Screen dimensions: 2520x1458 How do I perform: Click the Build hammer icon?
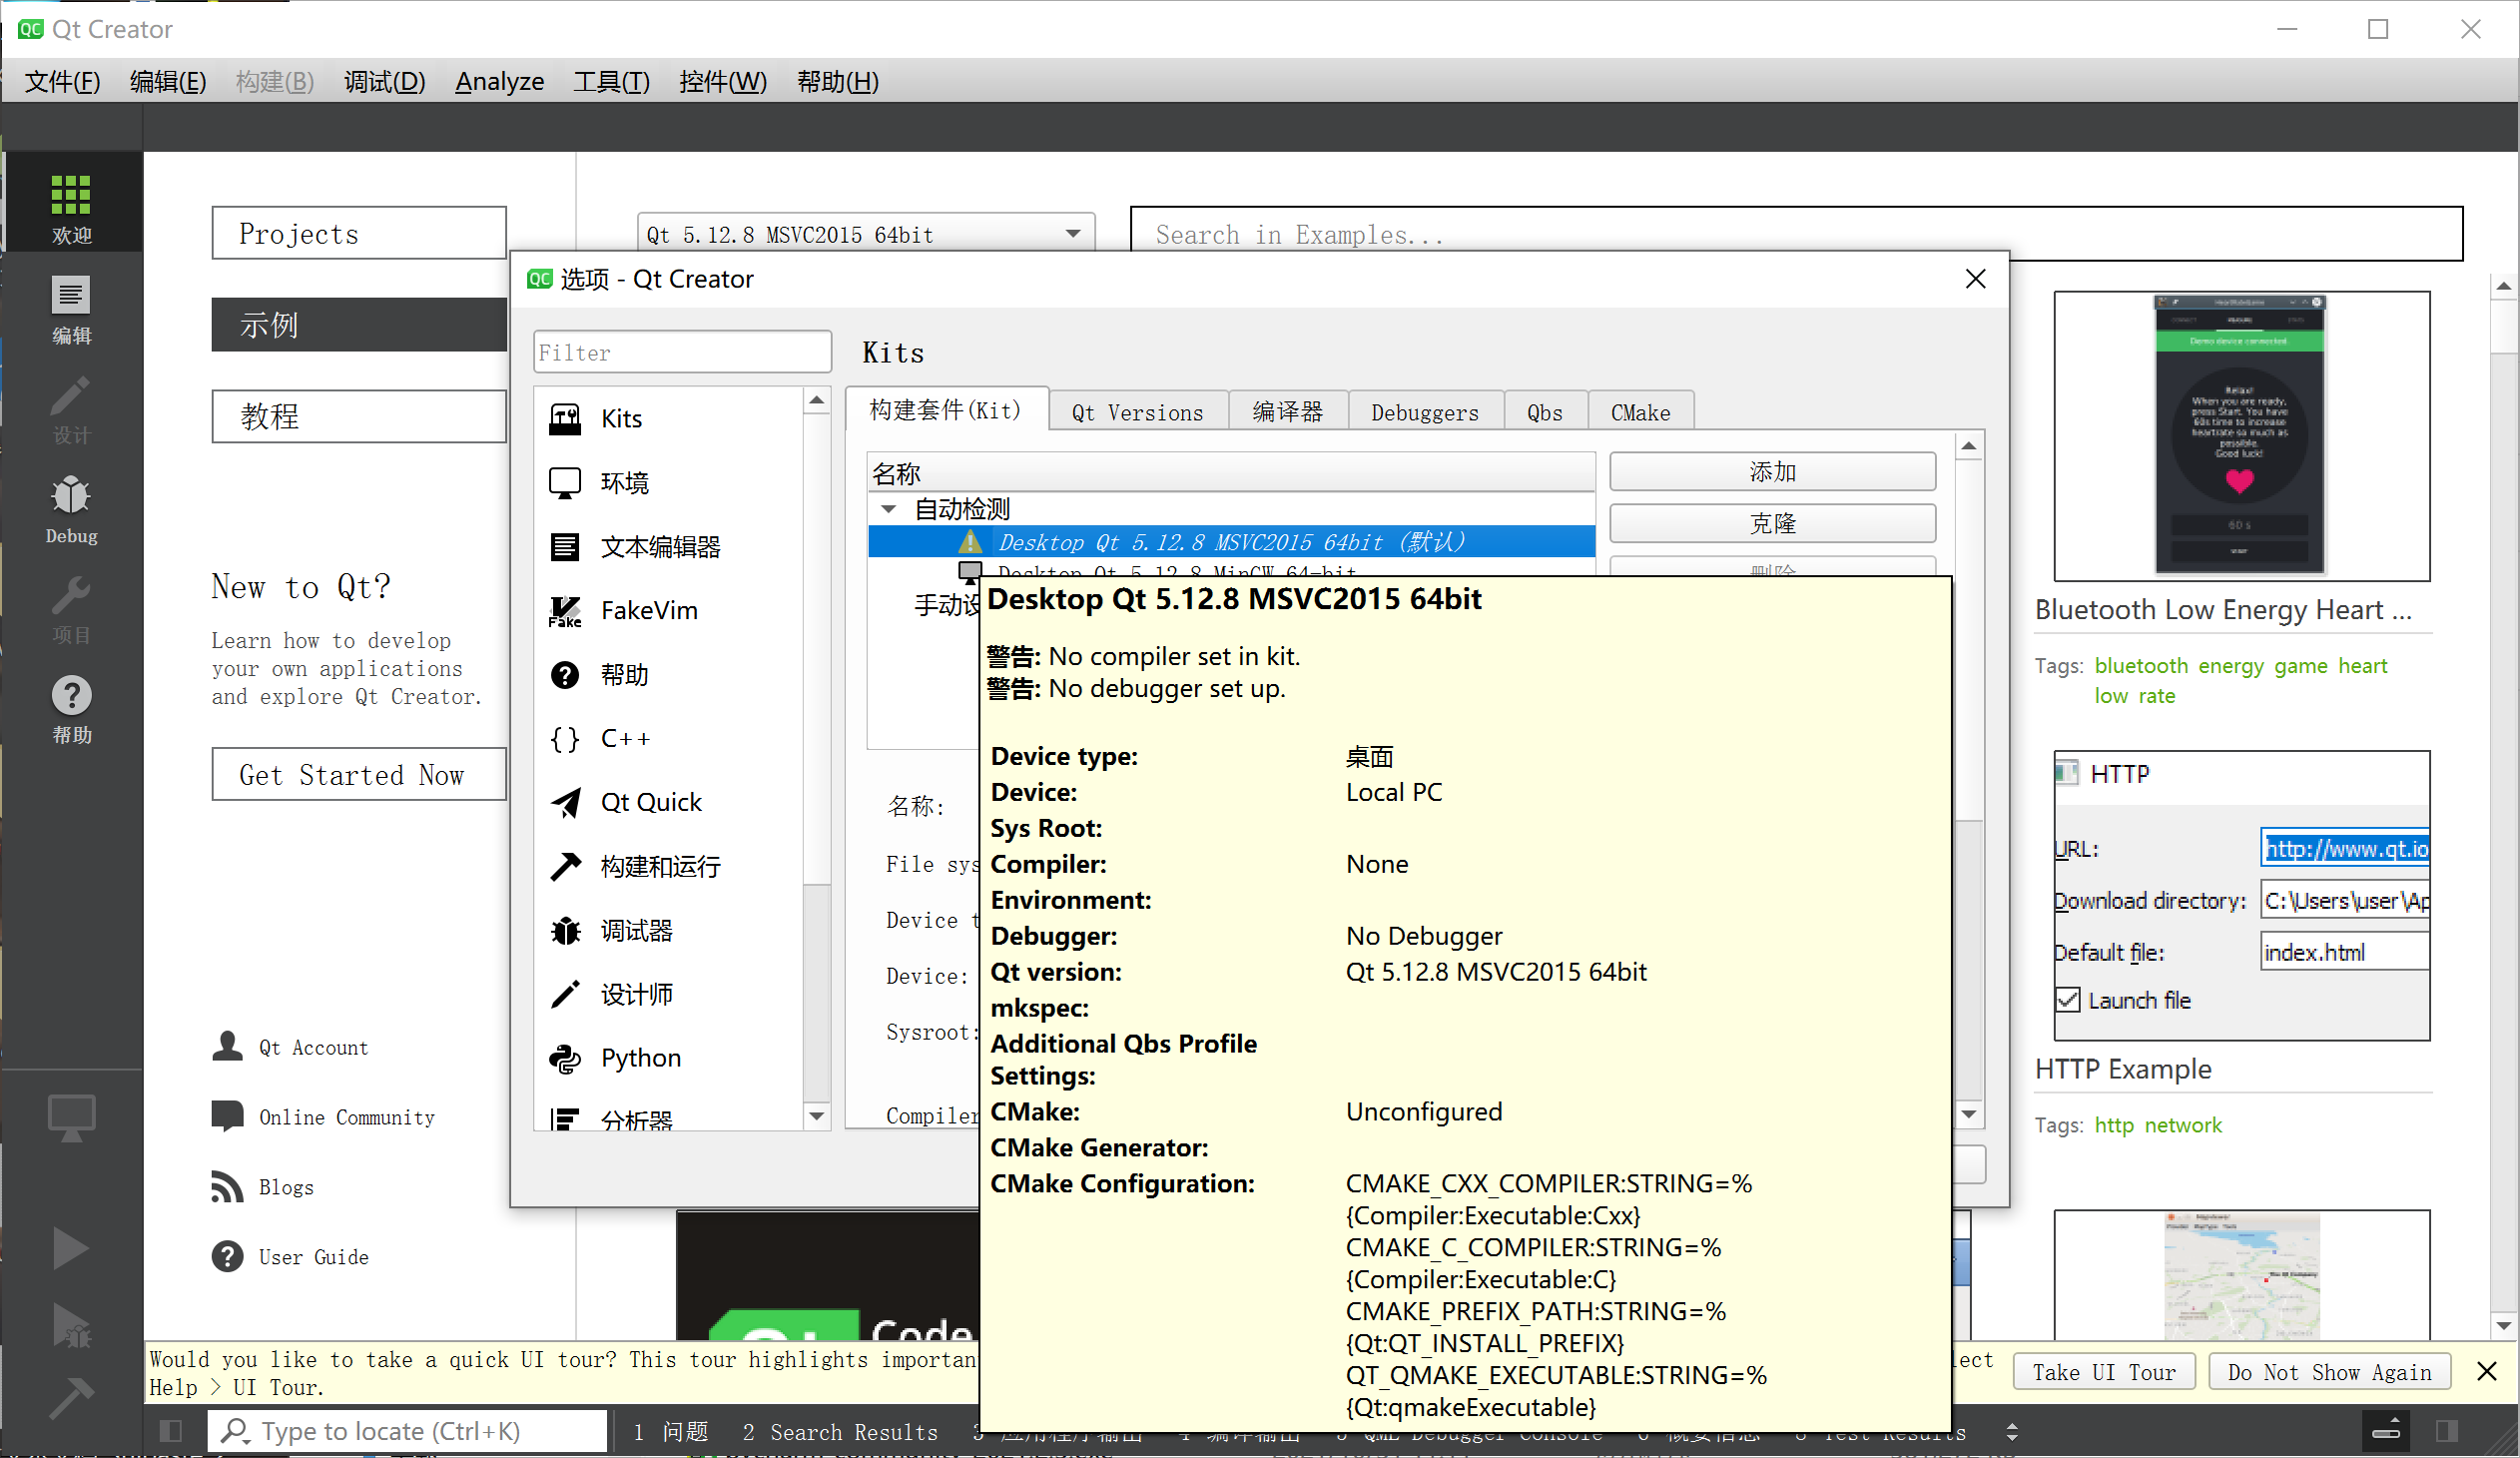[71, 1398]
